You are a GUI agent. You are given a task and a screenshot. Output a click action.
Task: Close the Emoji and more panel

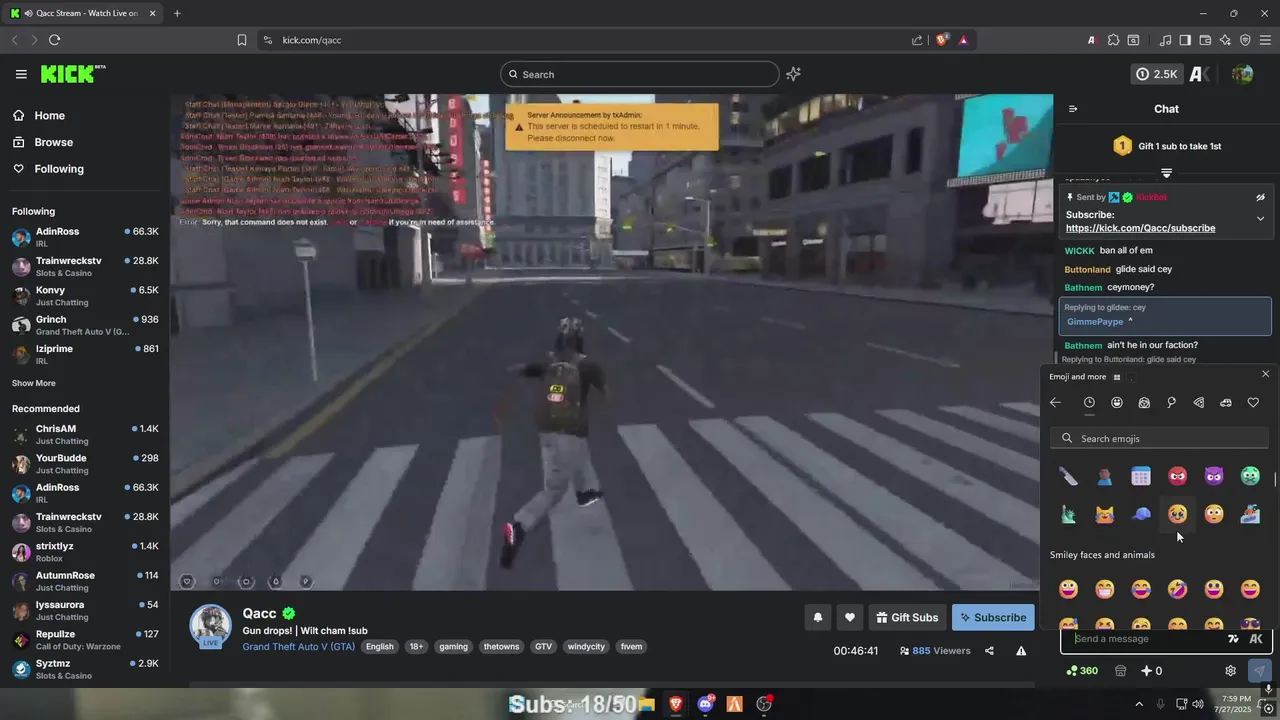pos(1265,374)
